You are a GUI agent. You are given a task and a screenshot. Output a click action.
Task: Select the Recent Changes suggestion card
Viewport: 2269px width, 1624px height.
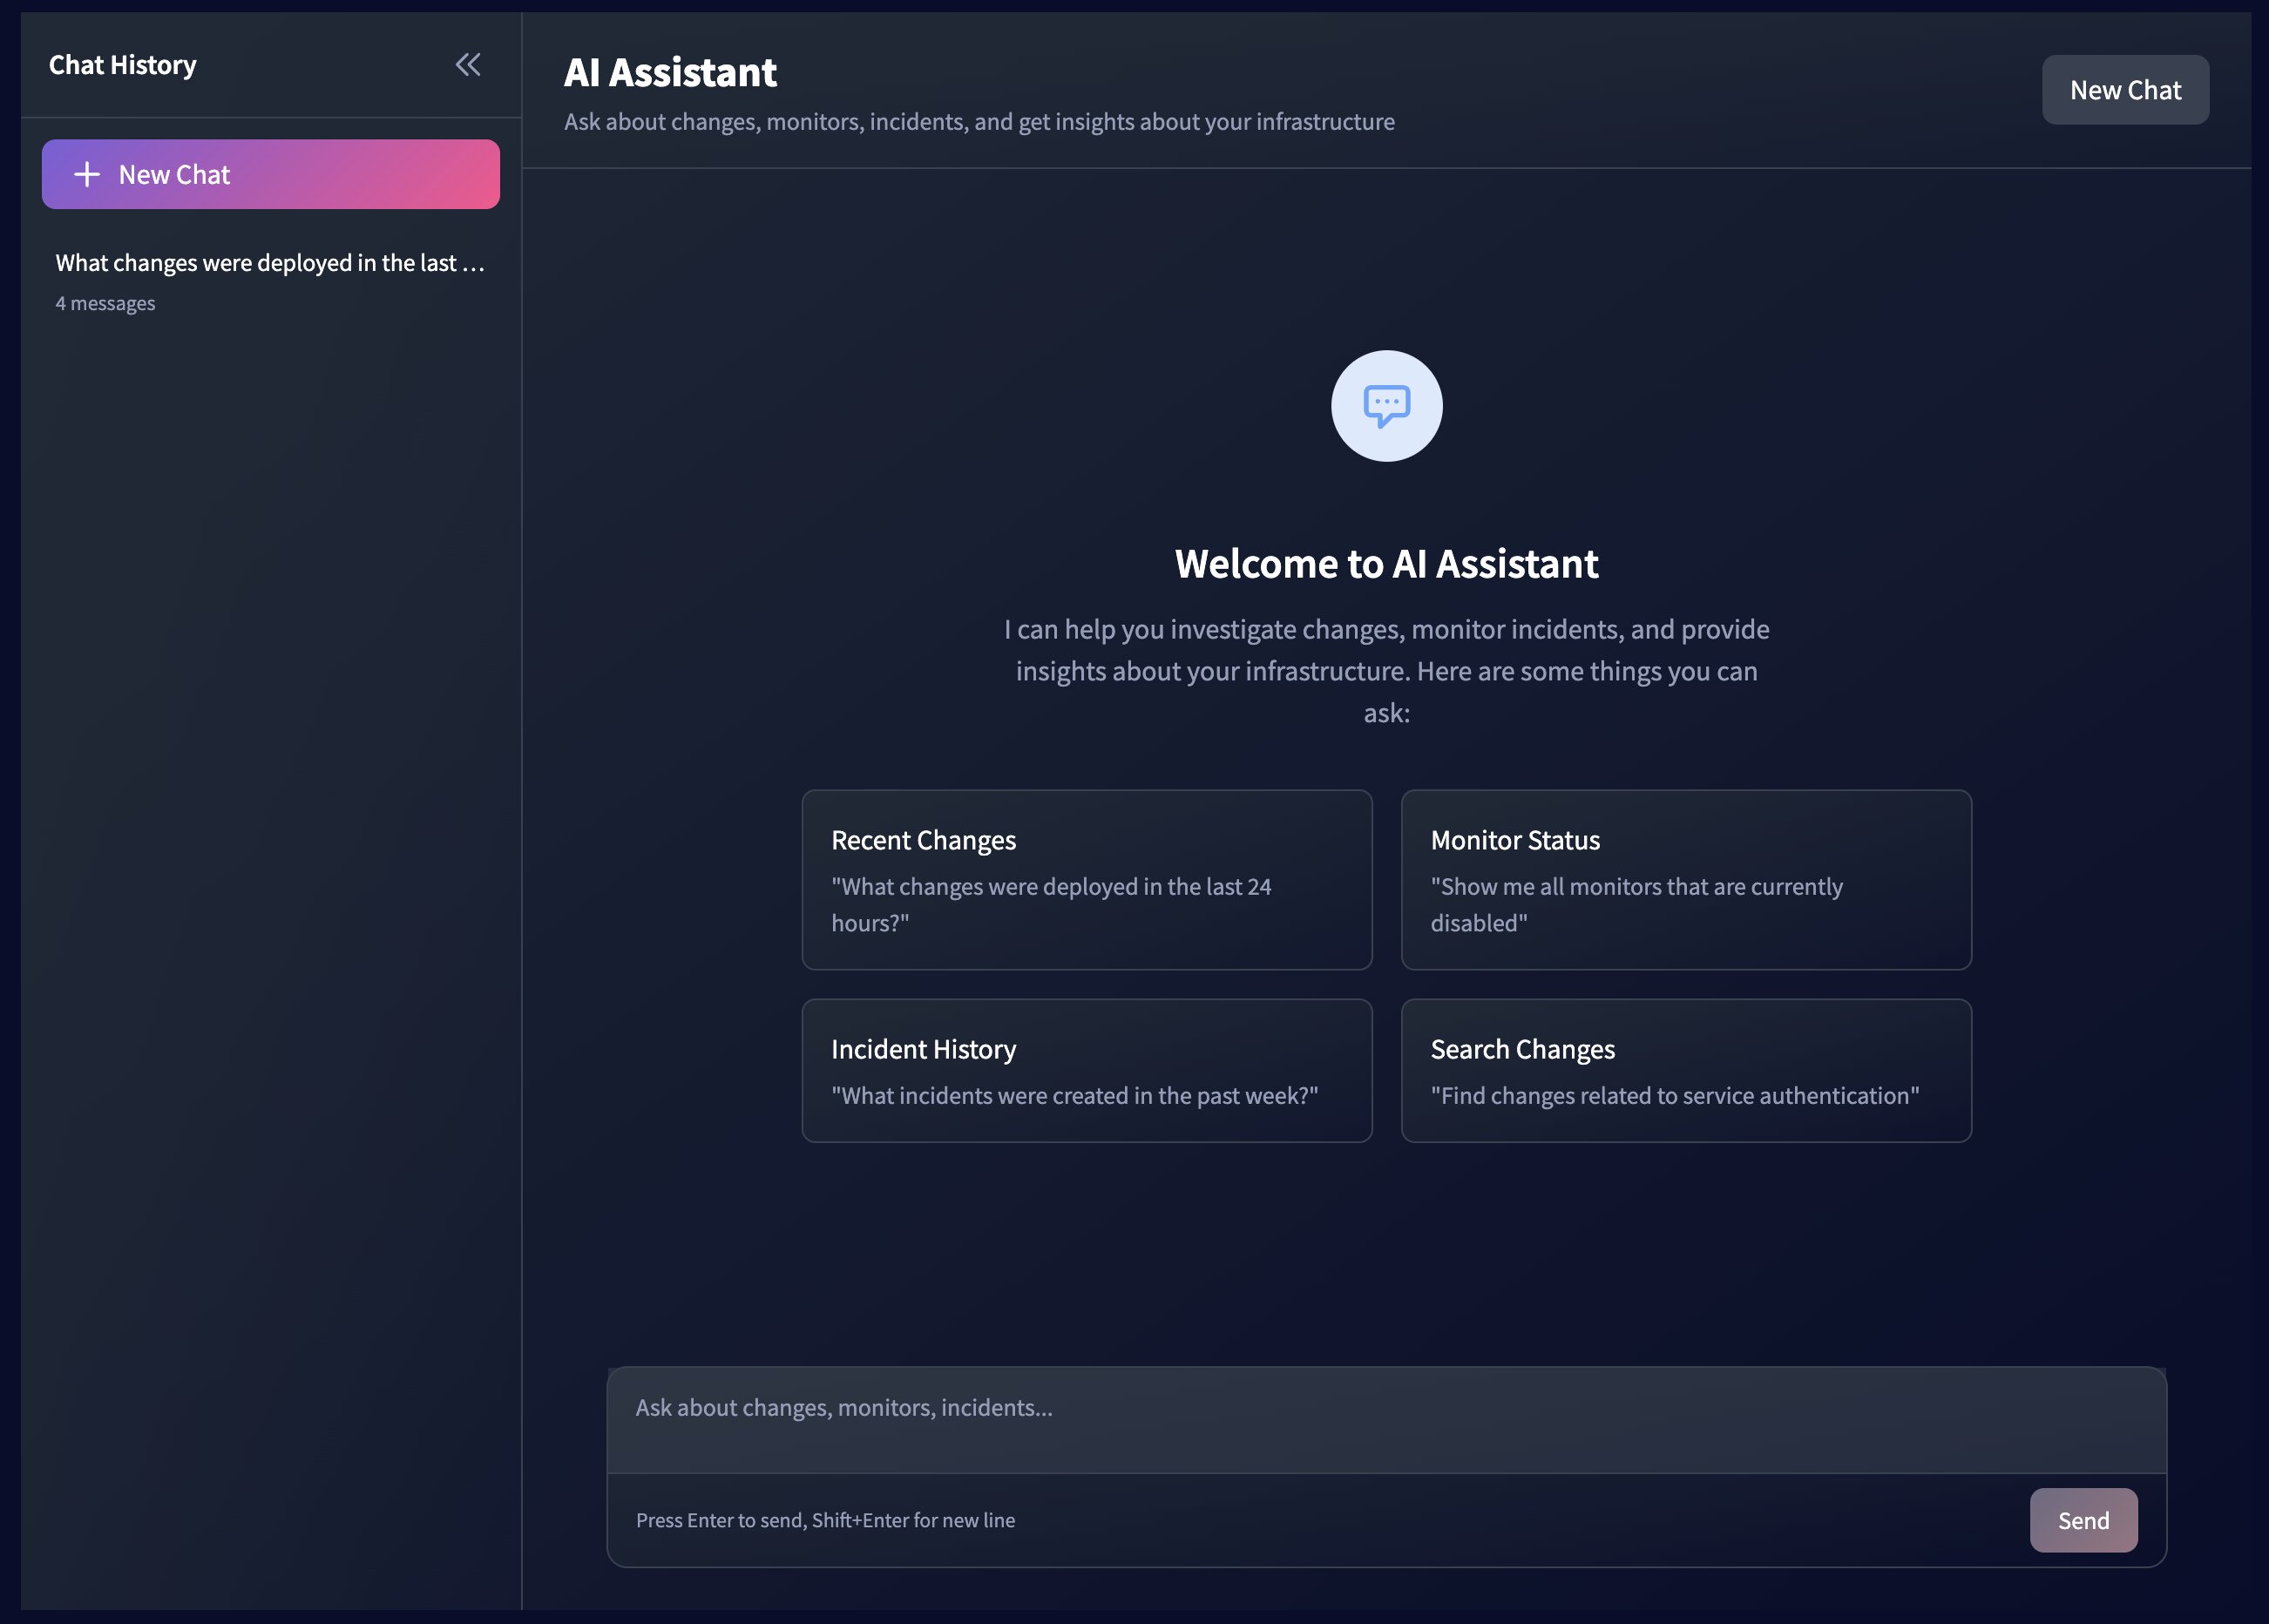point(1086,880)
